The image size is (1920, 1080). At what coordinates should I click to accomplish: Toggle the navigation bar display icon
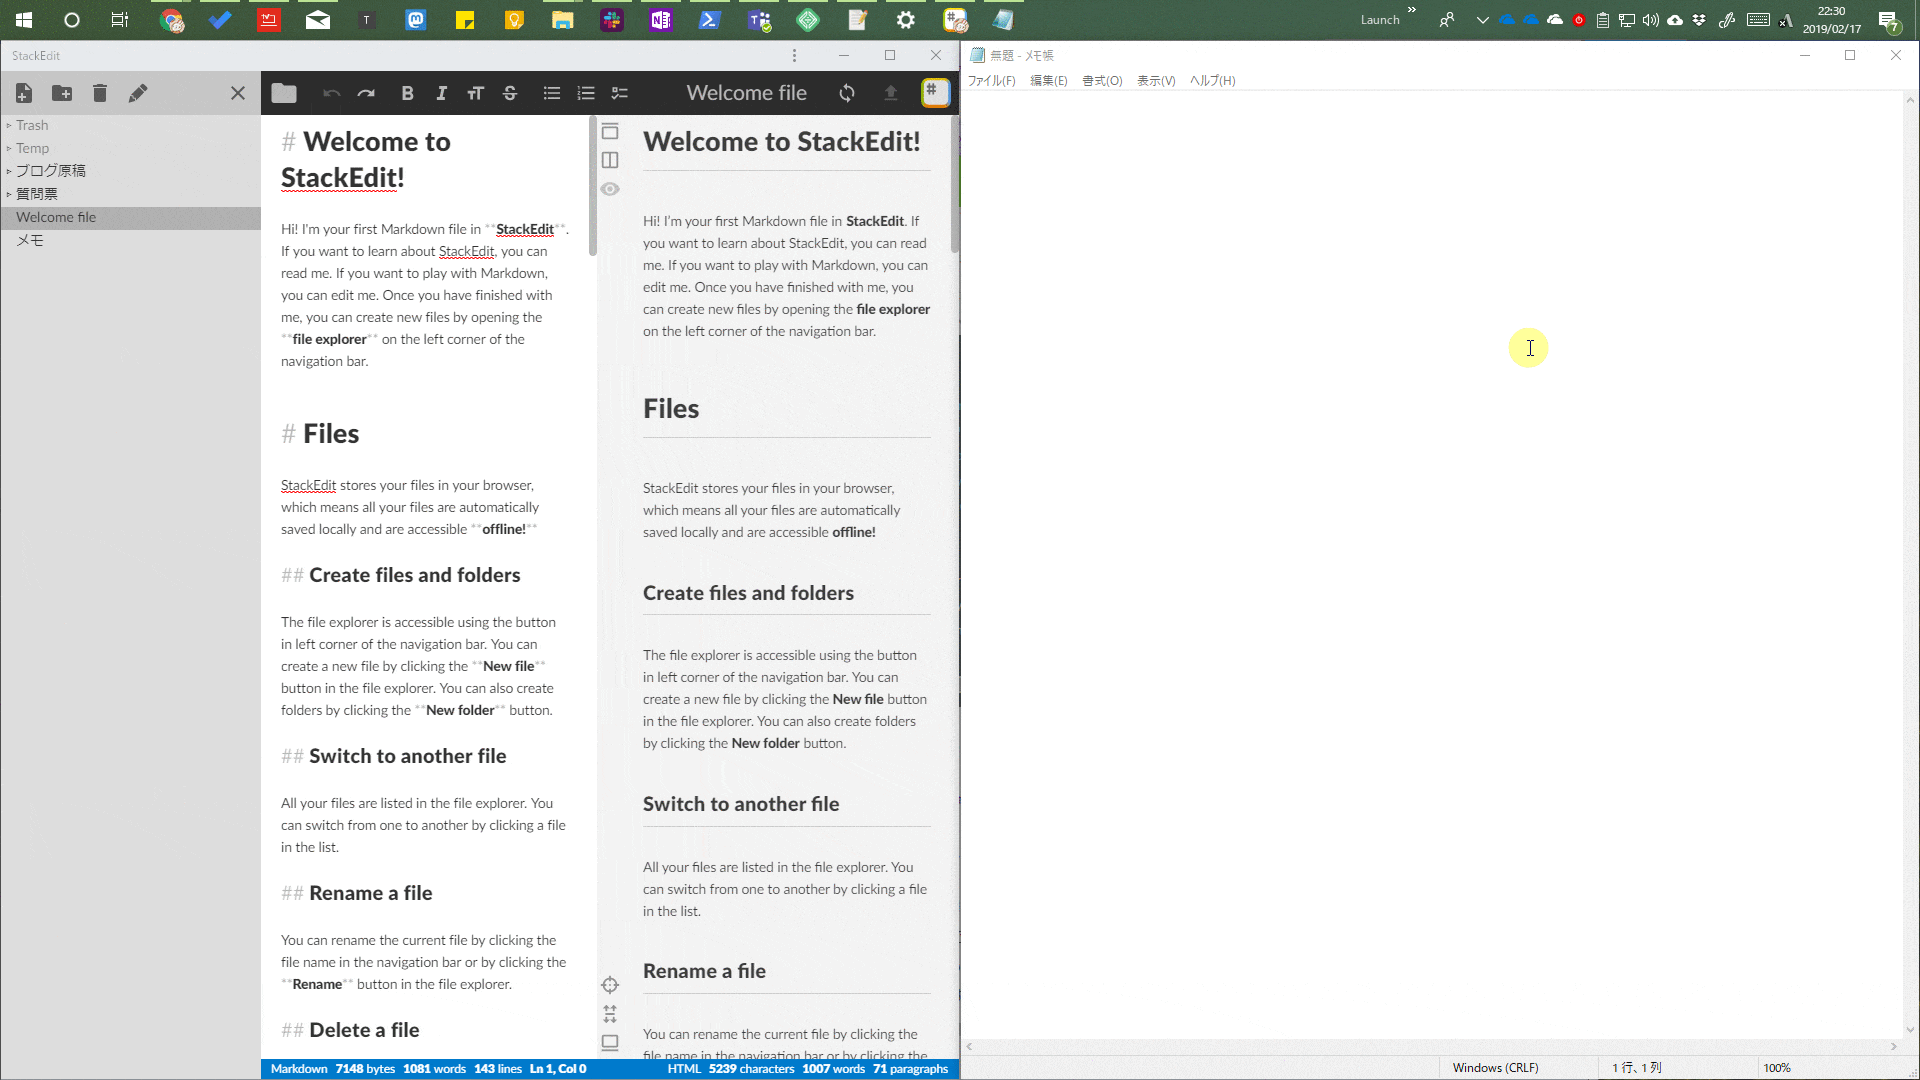click(x=610, y=132)
